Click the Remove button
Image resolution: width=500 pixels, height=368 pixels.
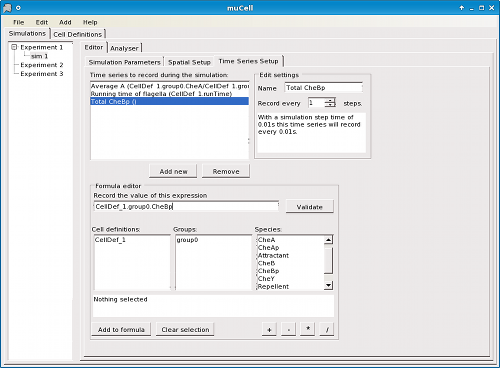click(x=226, y=171)
